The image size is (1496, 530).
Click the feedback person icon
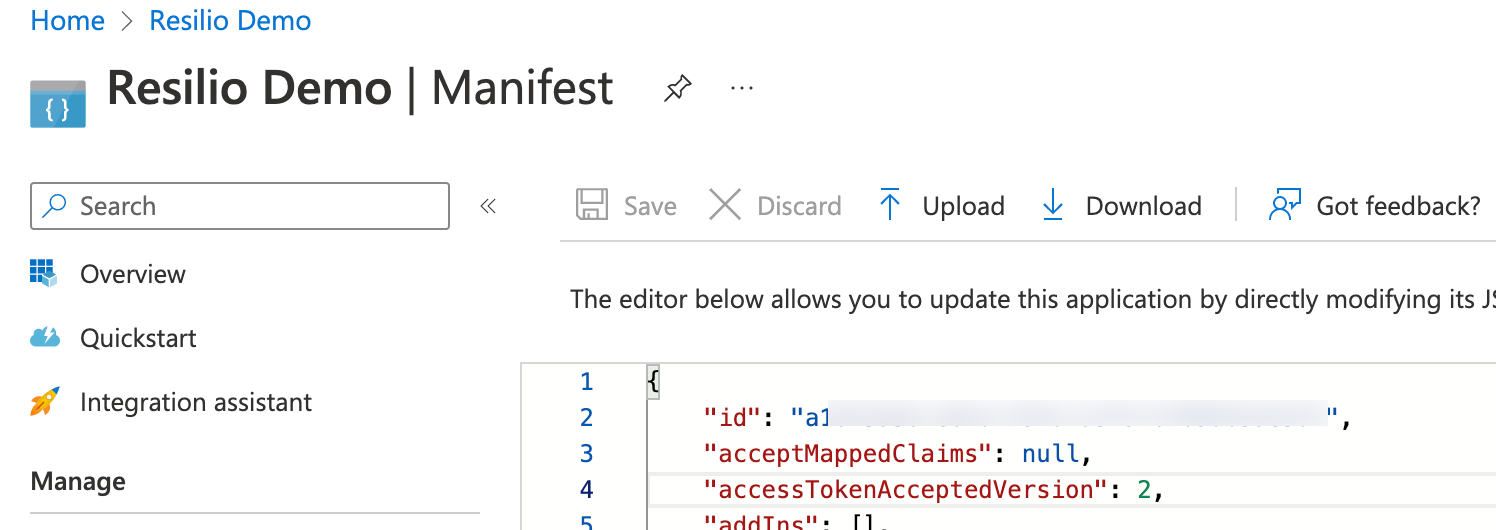tap(1284, 206)
